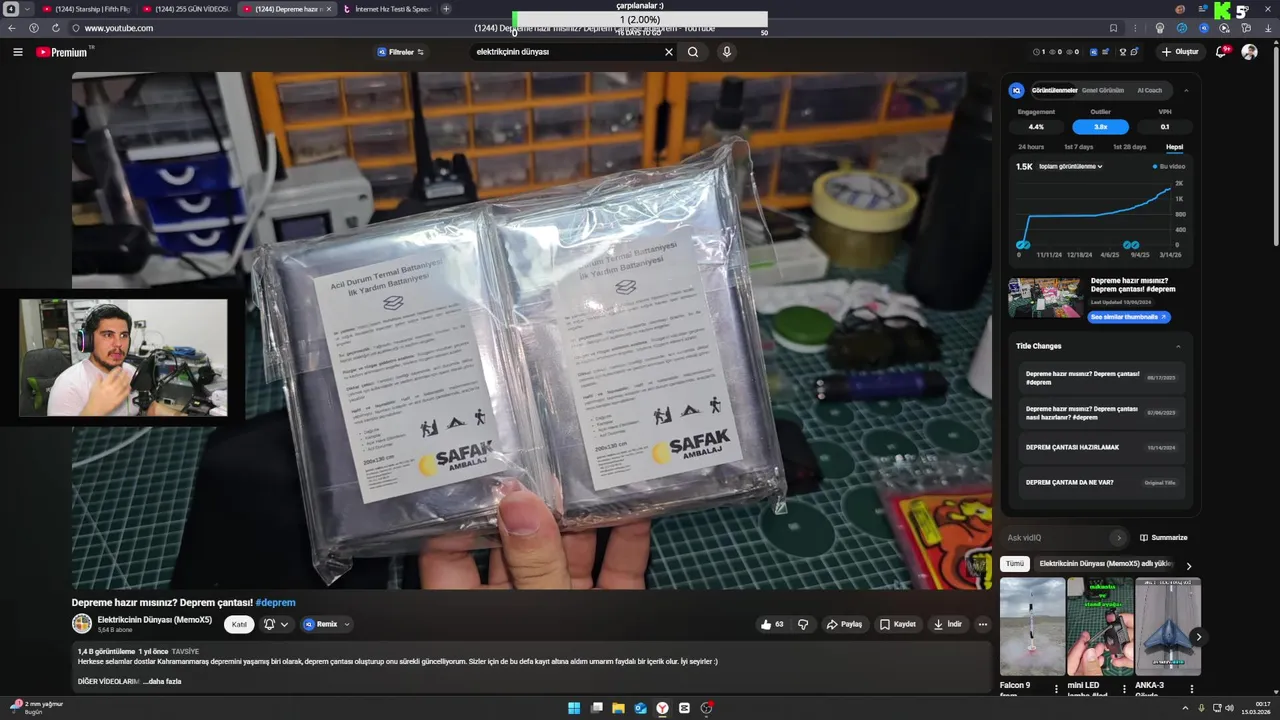Select the Hepsi range
The width and height of the screenshot is (1280, 720).
pyautogui.click(x=1174, y=147)
